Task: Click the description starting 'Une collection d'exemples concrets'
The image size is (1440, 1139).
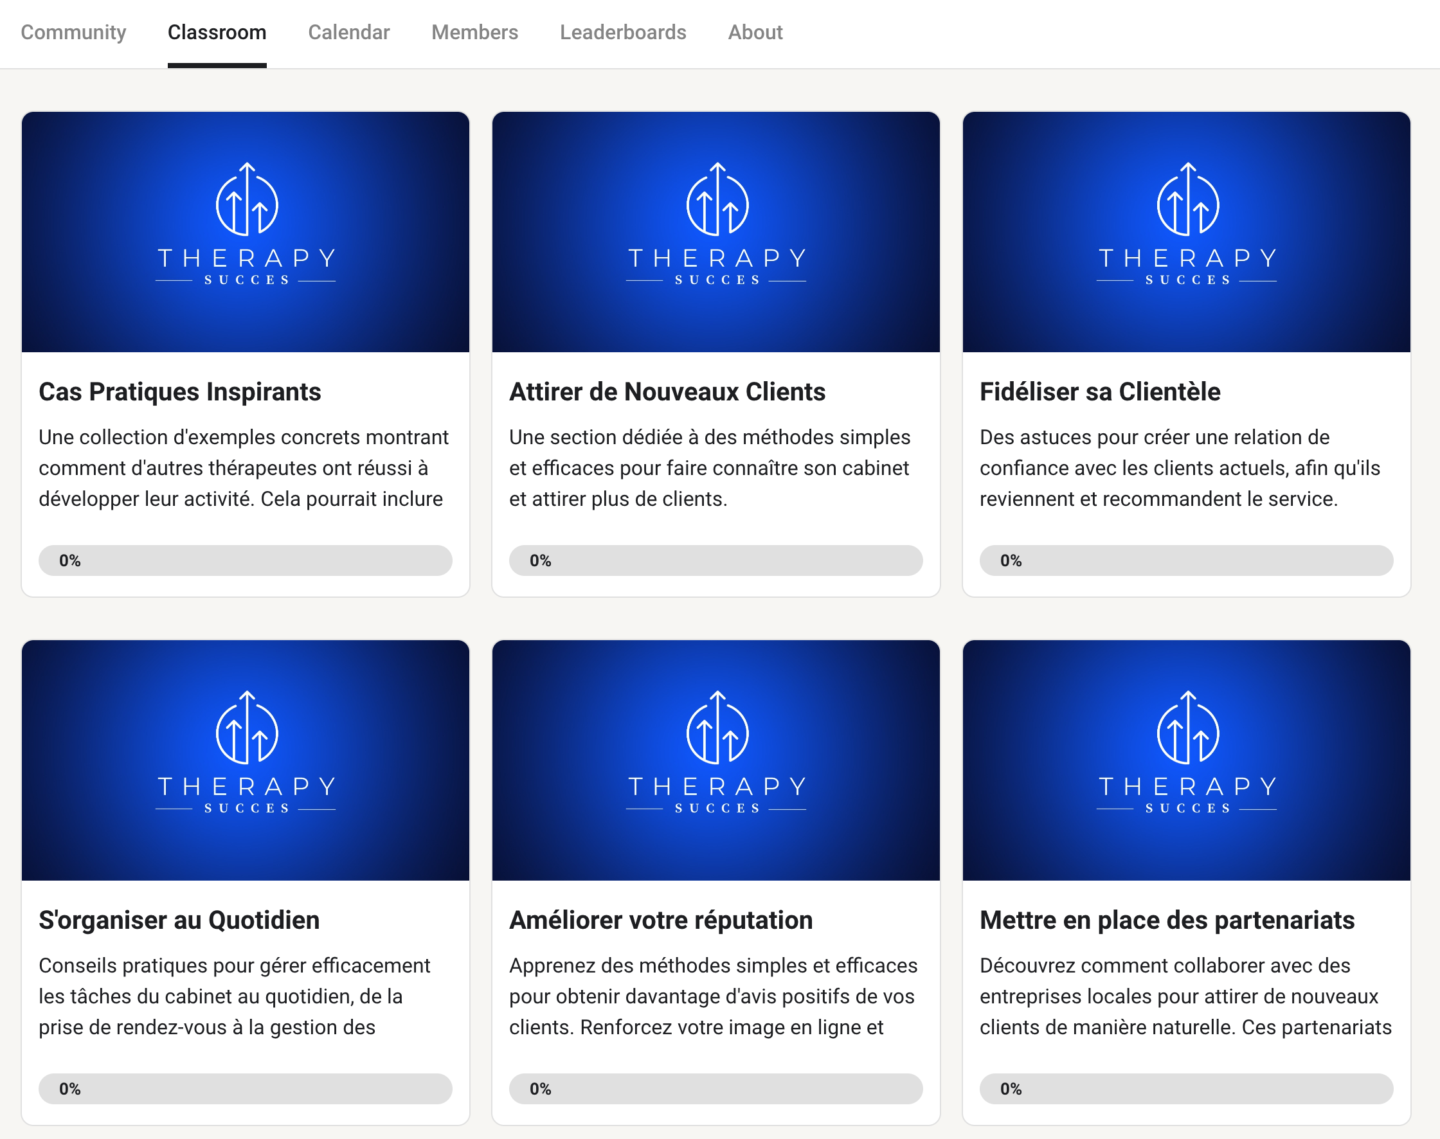Action: coord(244,468)
